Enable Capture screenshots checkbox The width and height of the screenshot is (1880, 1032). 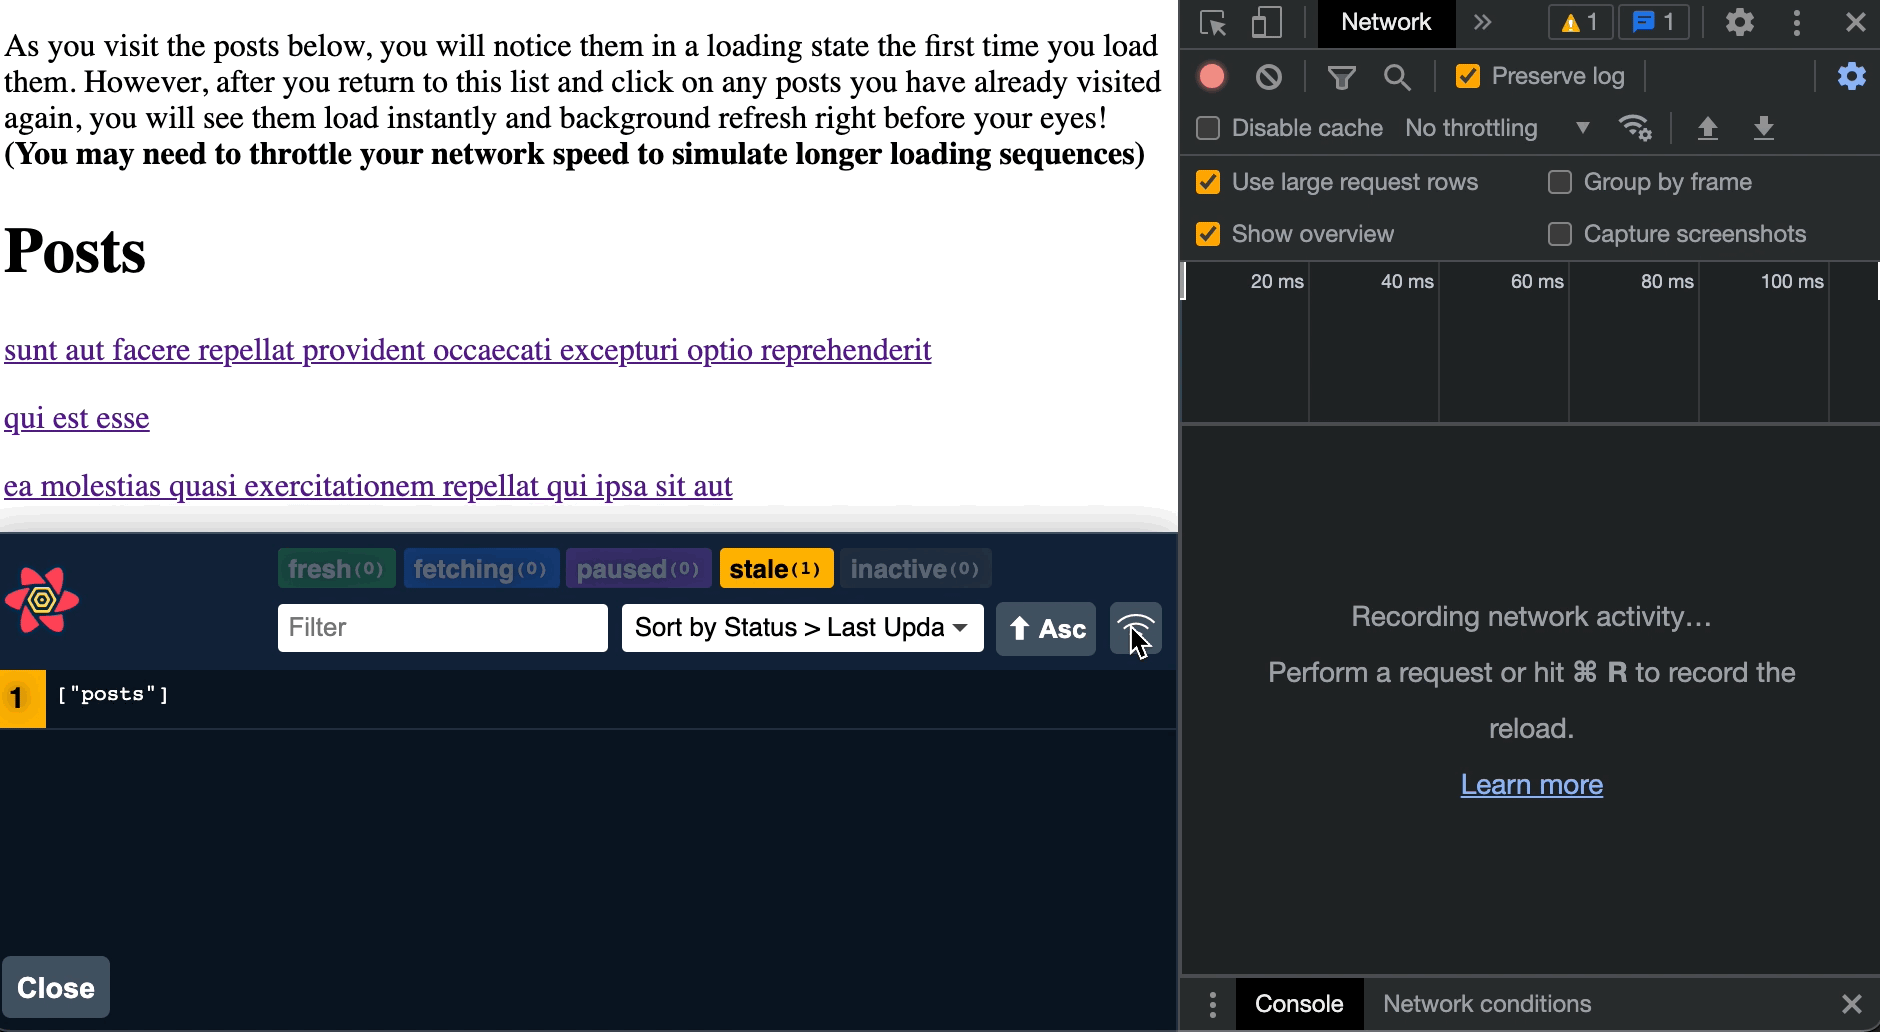[1559, 234]
